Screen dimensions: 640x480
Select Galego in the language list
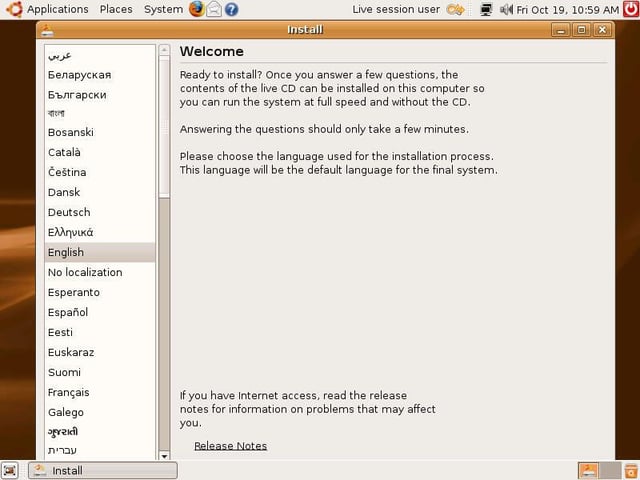tap(100, 412)
